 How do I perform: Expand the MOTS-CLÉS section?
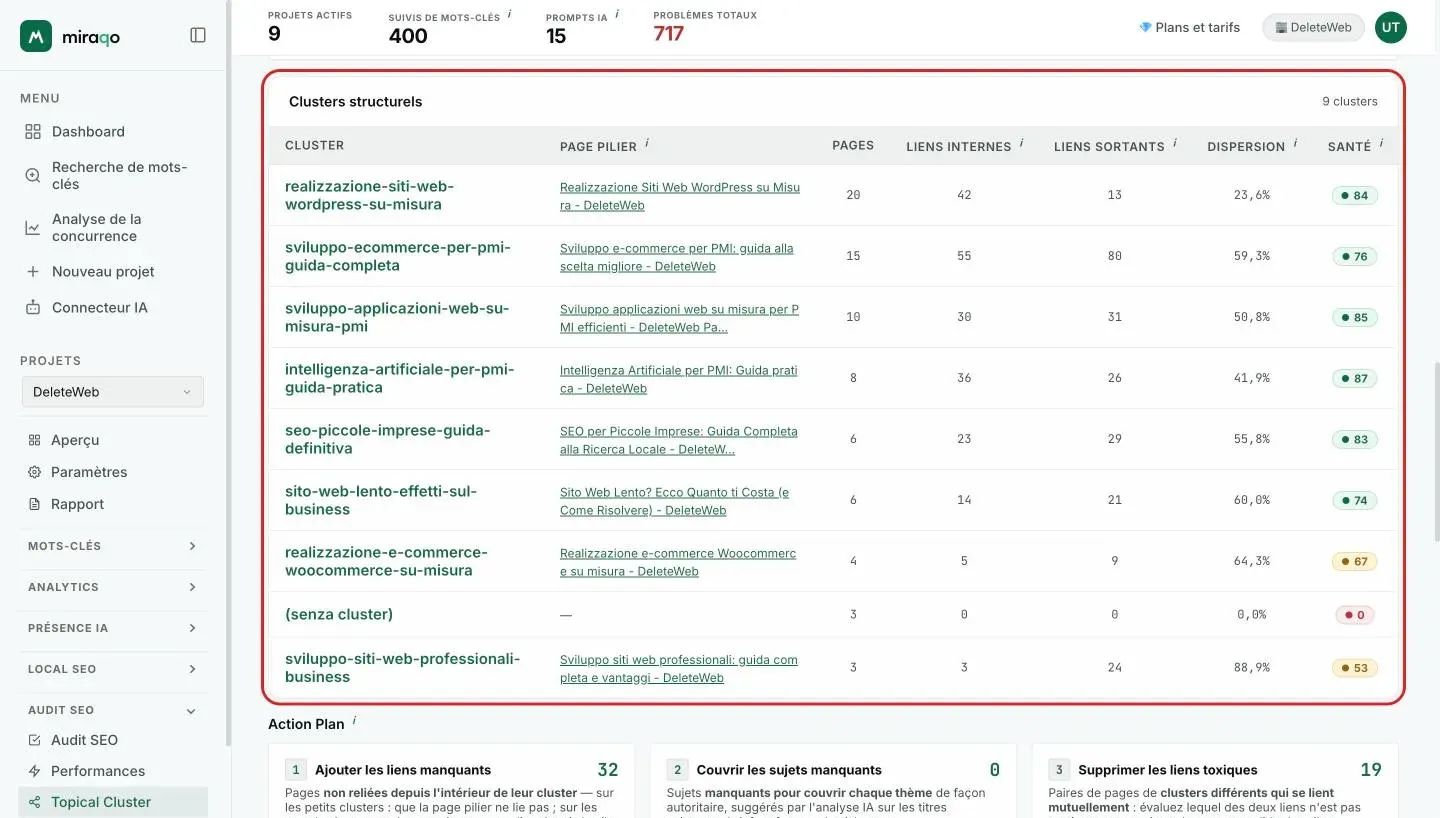coord(112,546)
